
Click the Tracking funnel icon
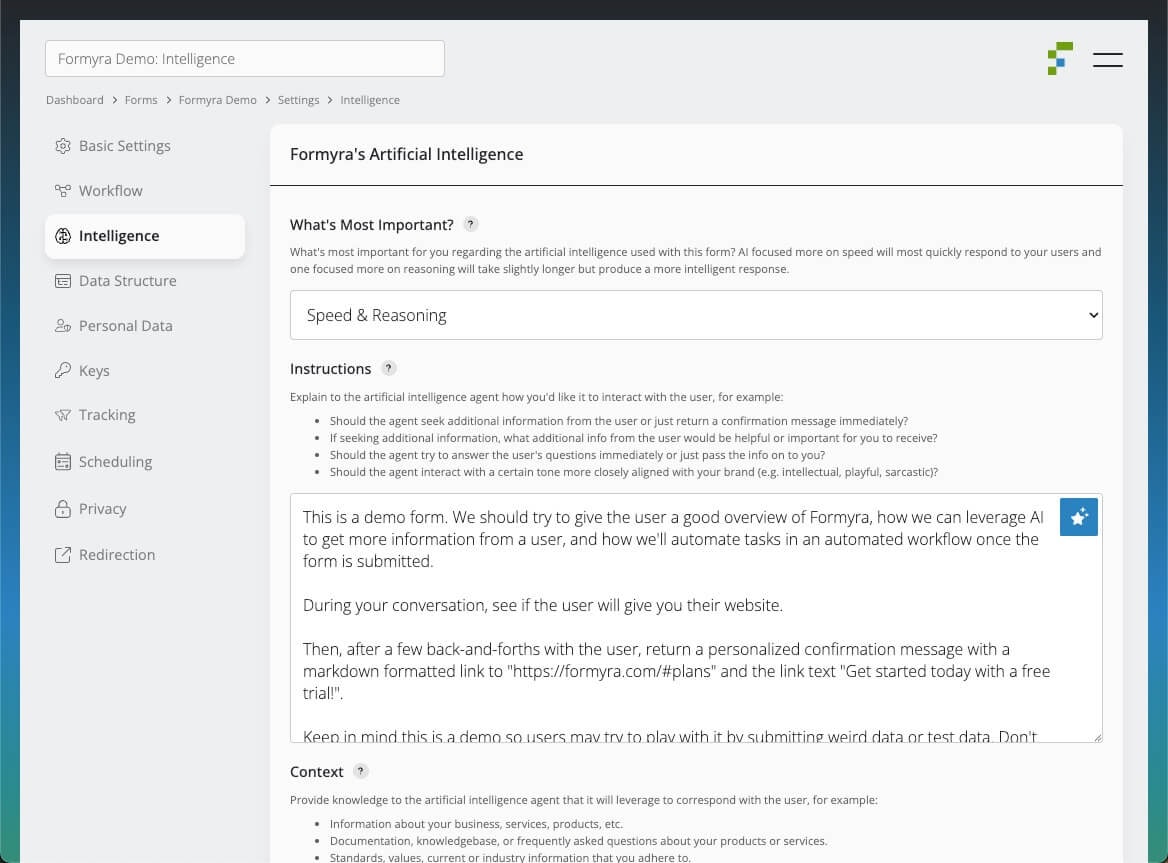coord(63,415)
